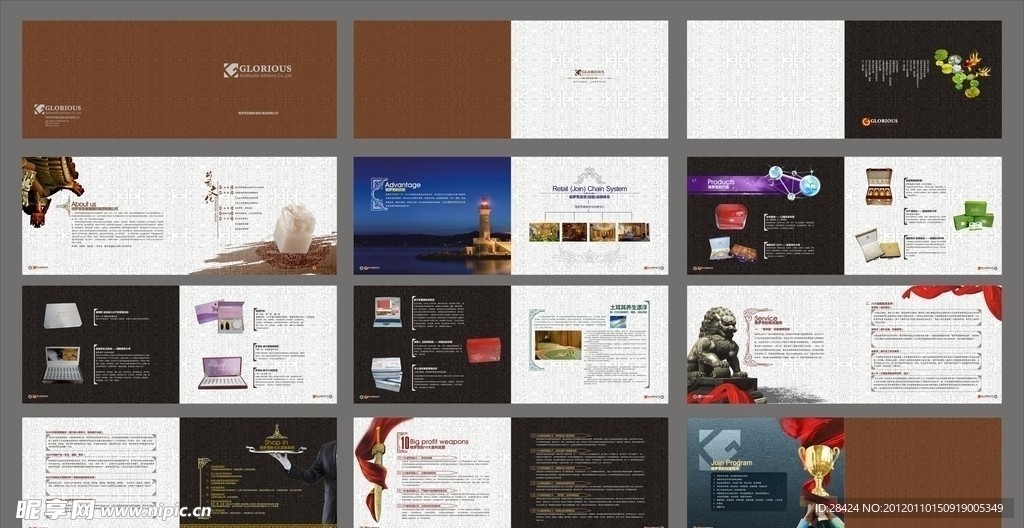Select the green floral artwork on black page
Screen dimensions: 1024x528
961,73
